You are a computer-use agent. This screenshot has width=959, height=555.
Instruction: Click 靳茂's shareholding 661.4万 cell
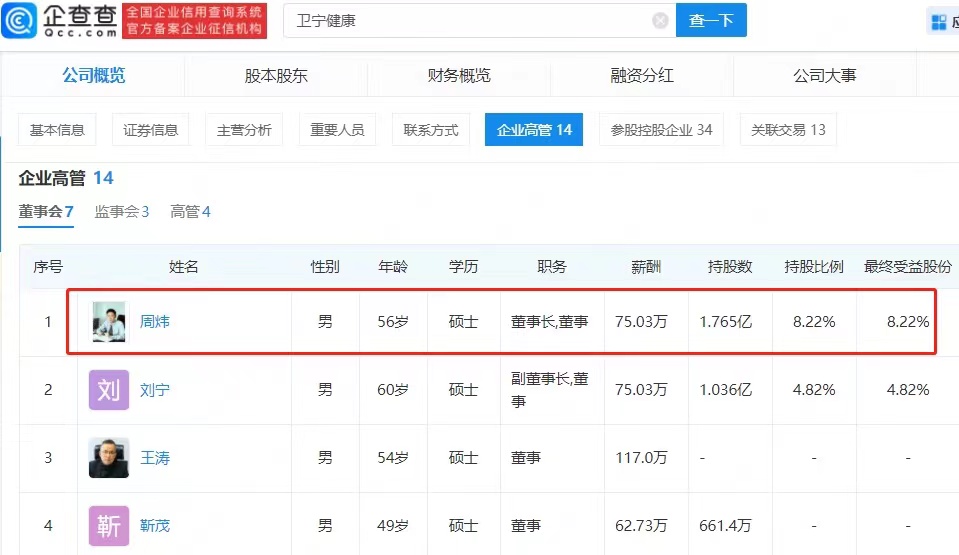pos(725,526)
